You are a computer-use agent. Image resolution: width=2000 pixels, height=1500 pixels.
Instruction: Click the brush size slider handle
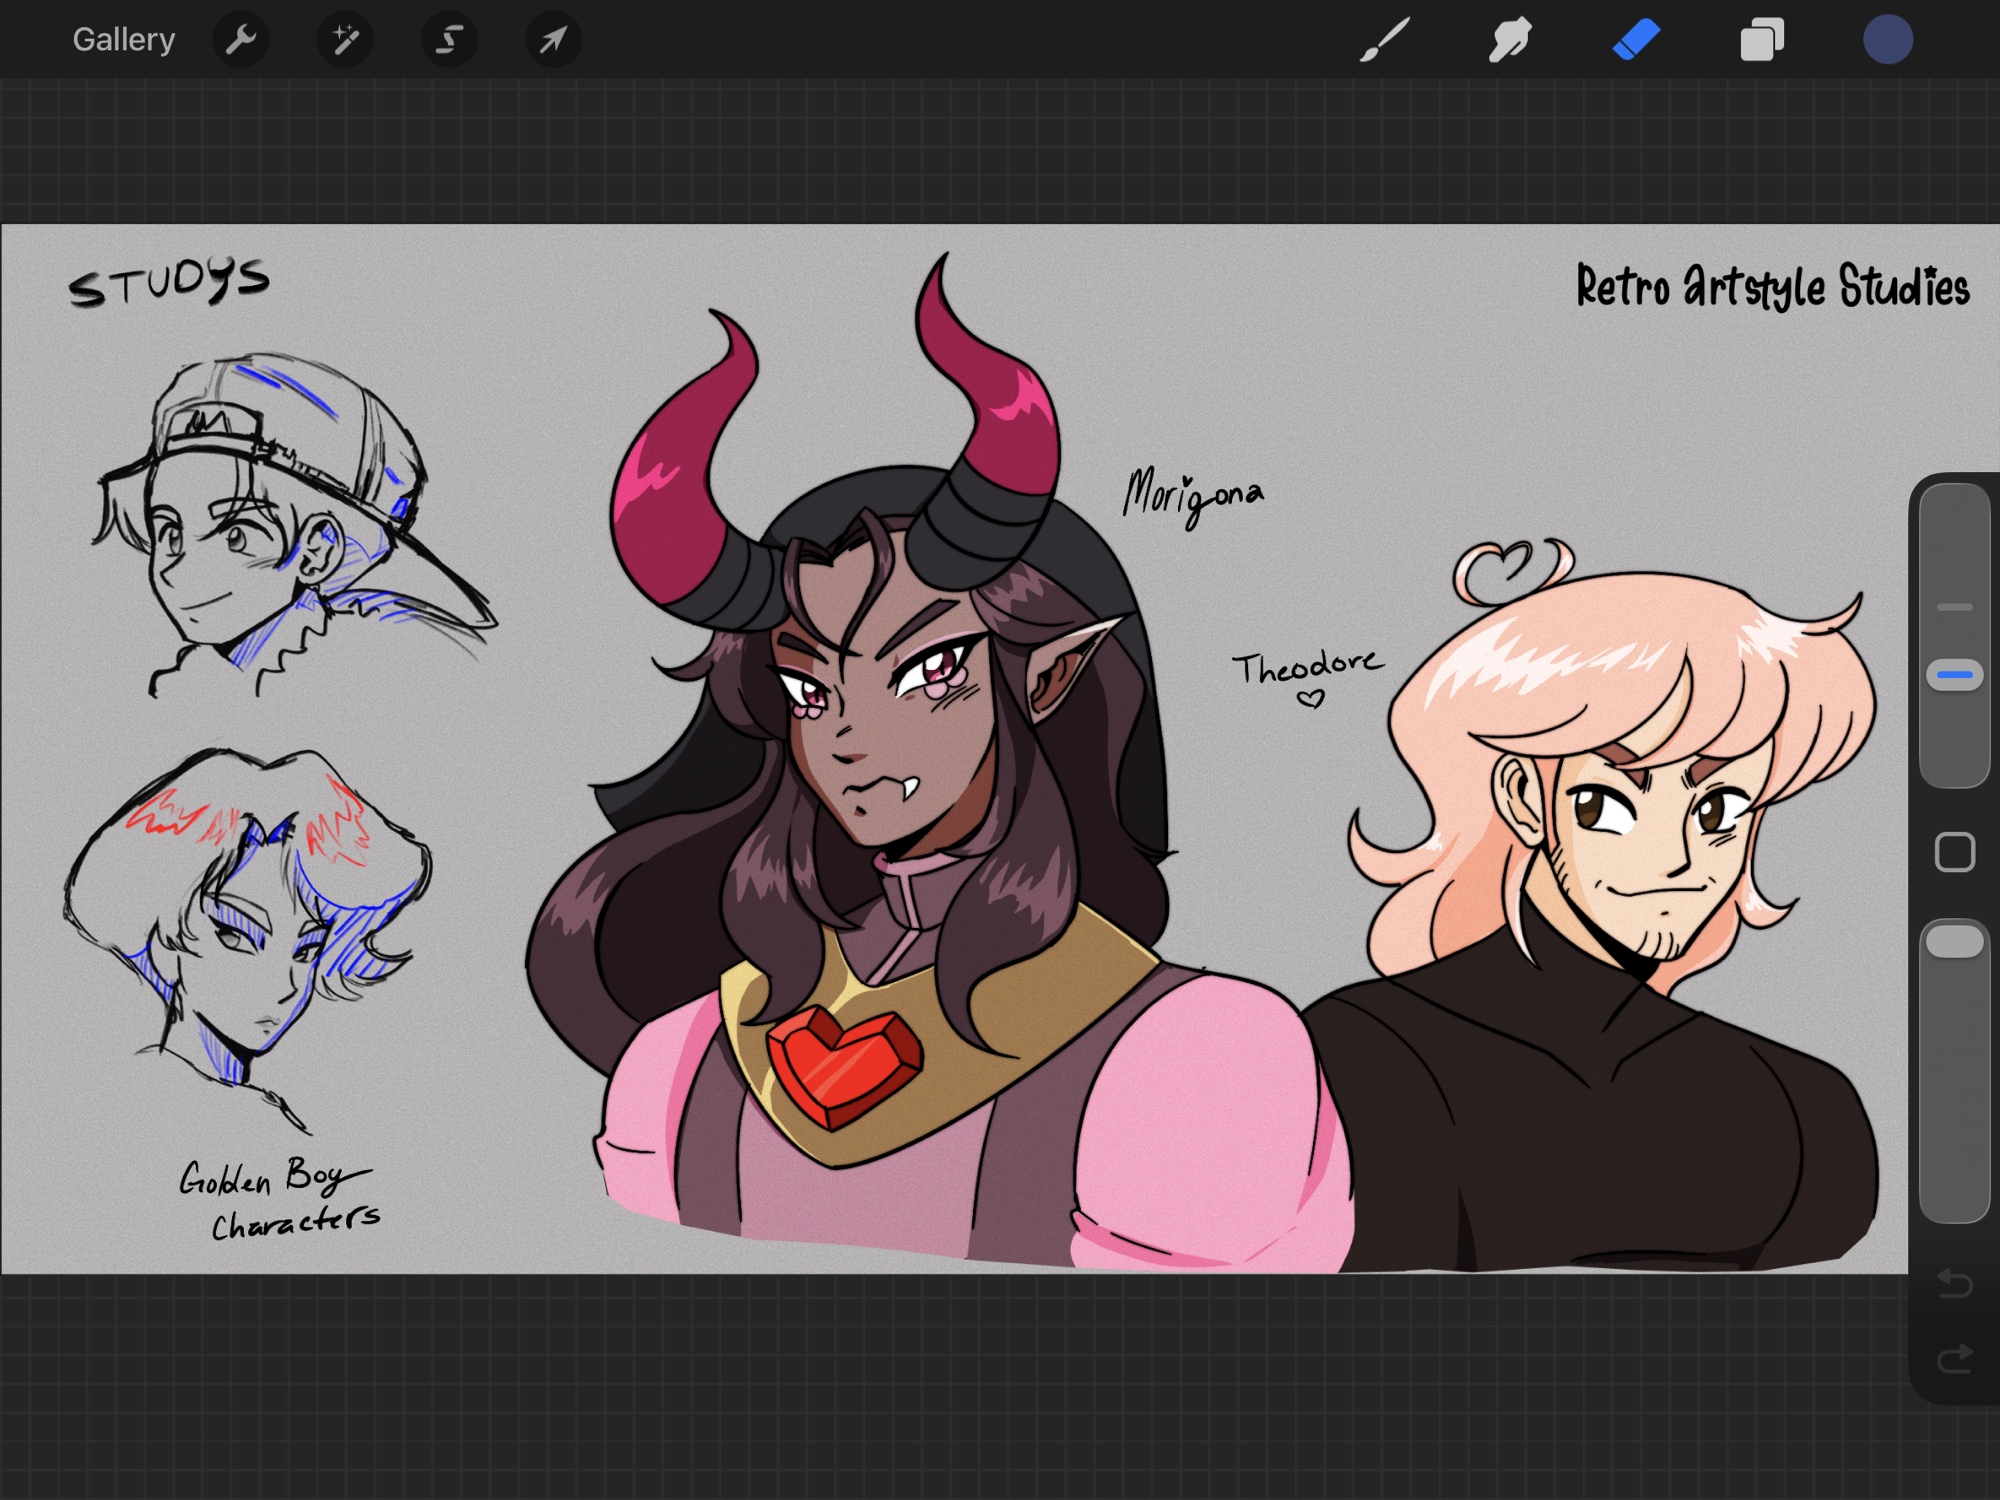tap(1954, 675)
